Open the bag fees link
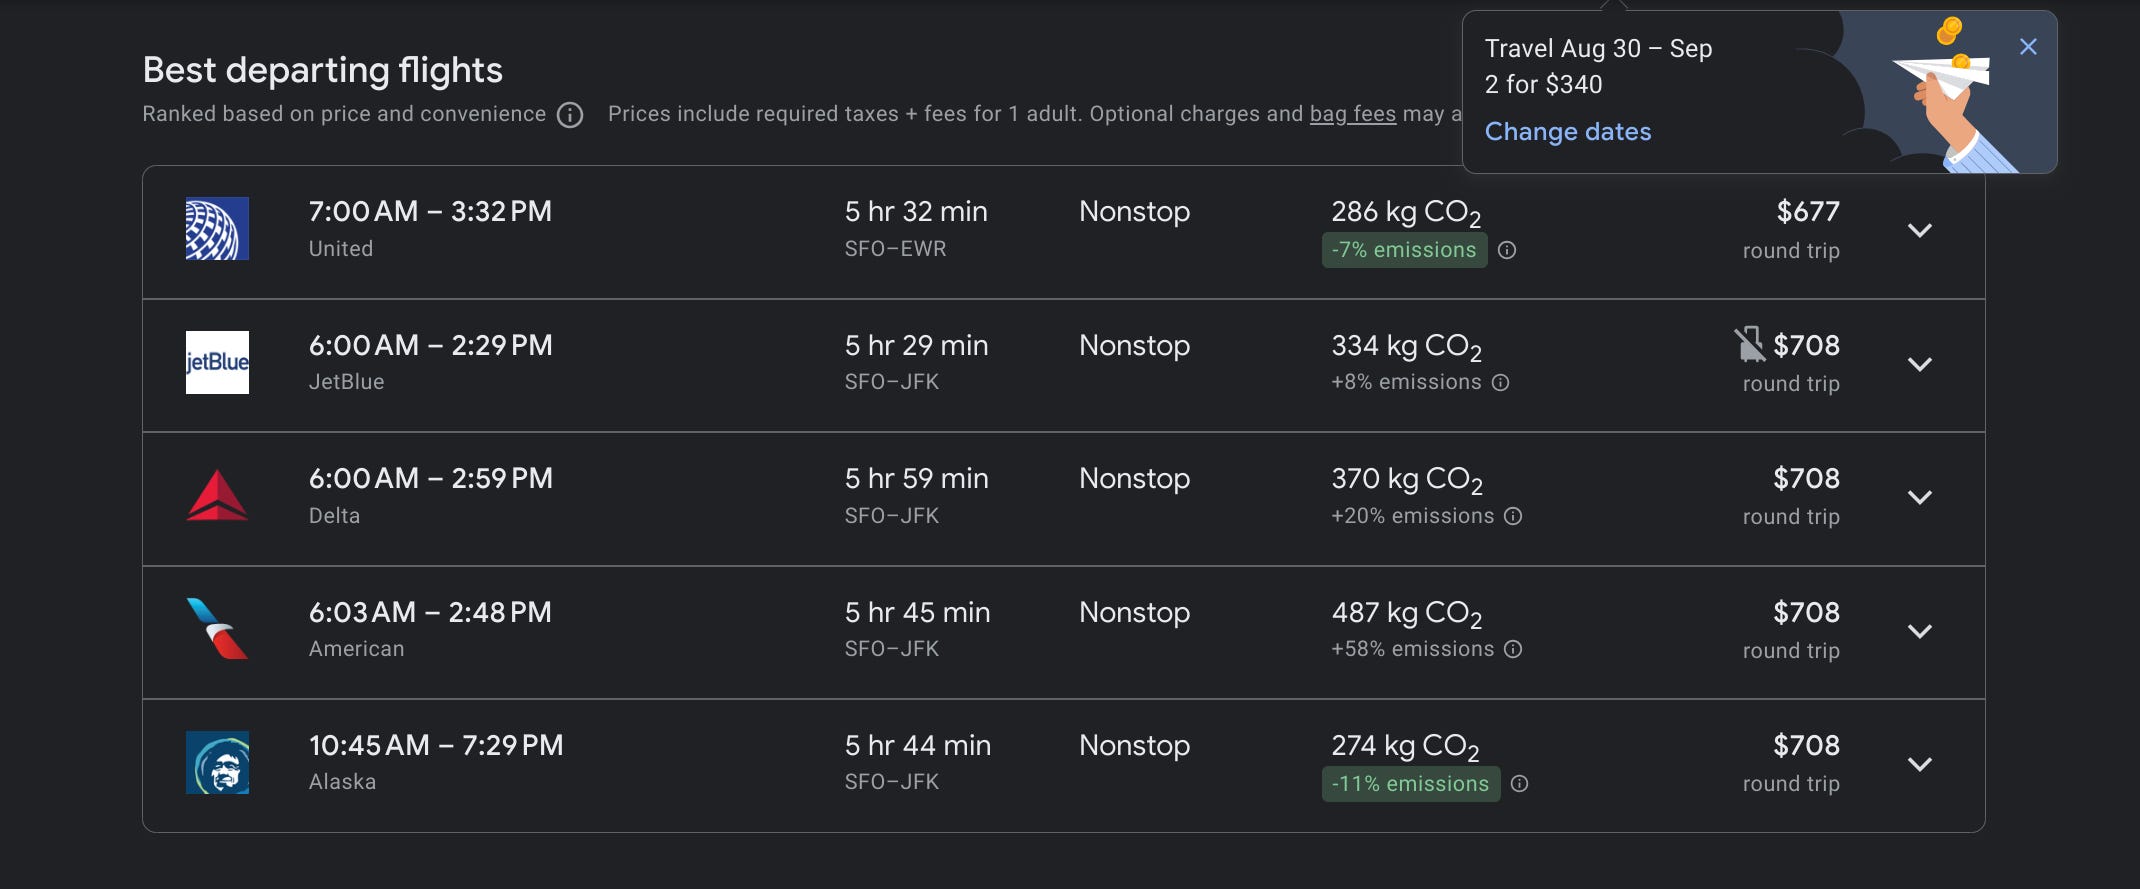2140x889 pixels. [x=1353, y=114]
